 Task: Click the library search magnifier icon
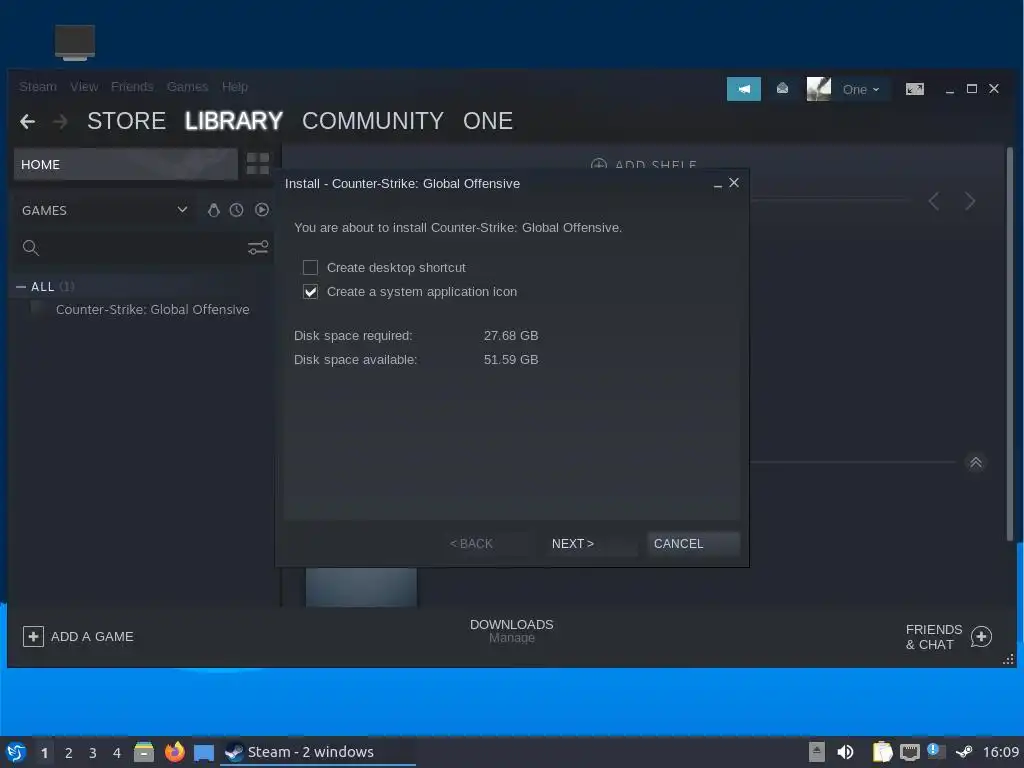pos(31,248)
